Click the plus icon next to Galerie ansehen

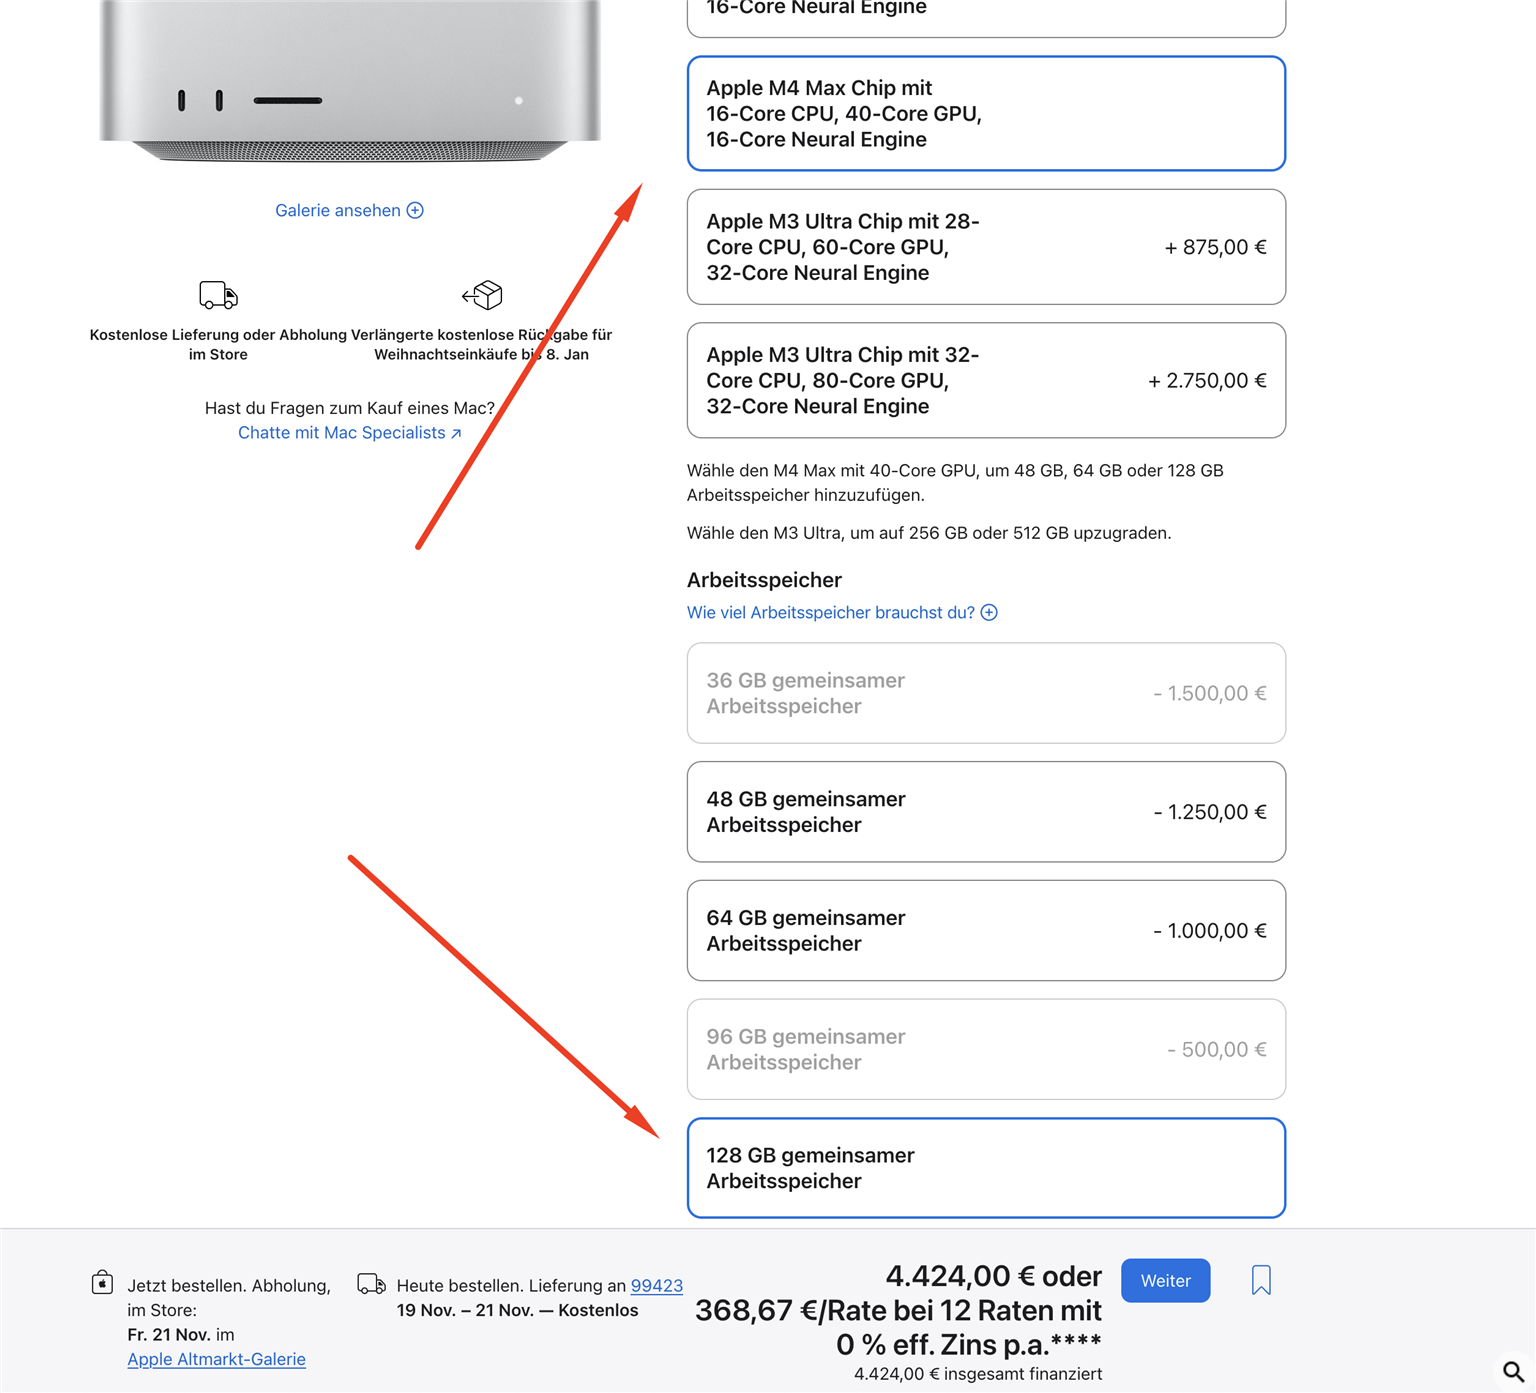[x=415, y=210]
